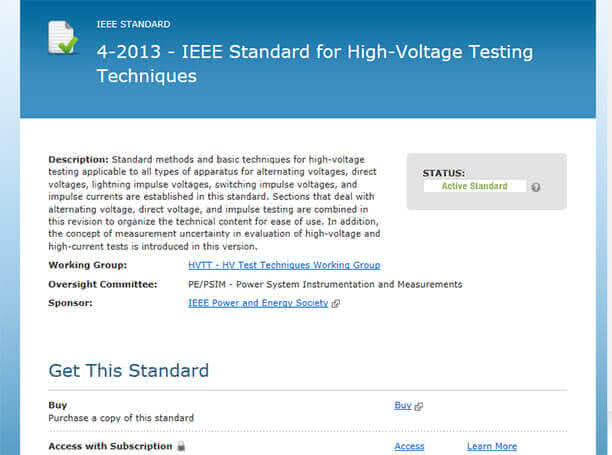
Task: Click the 4-2013 High-Voltage Testing Techniques title
Action: (x=315, y=64)
